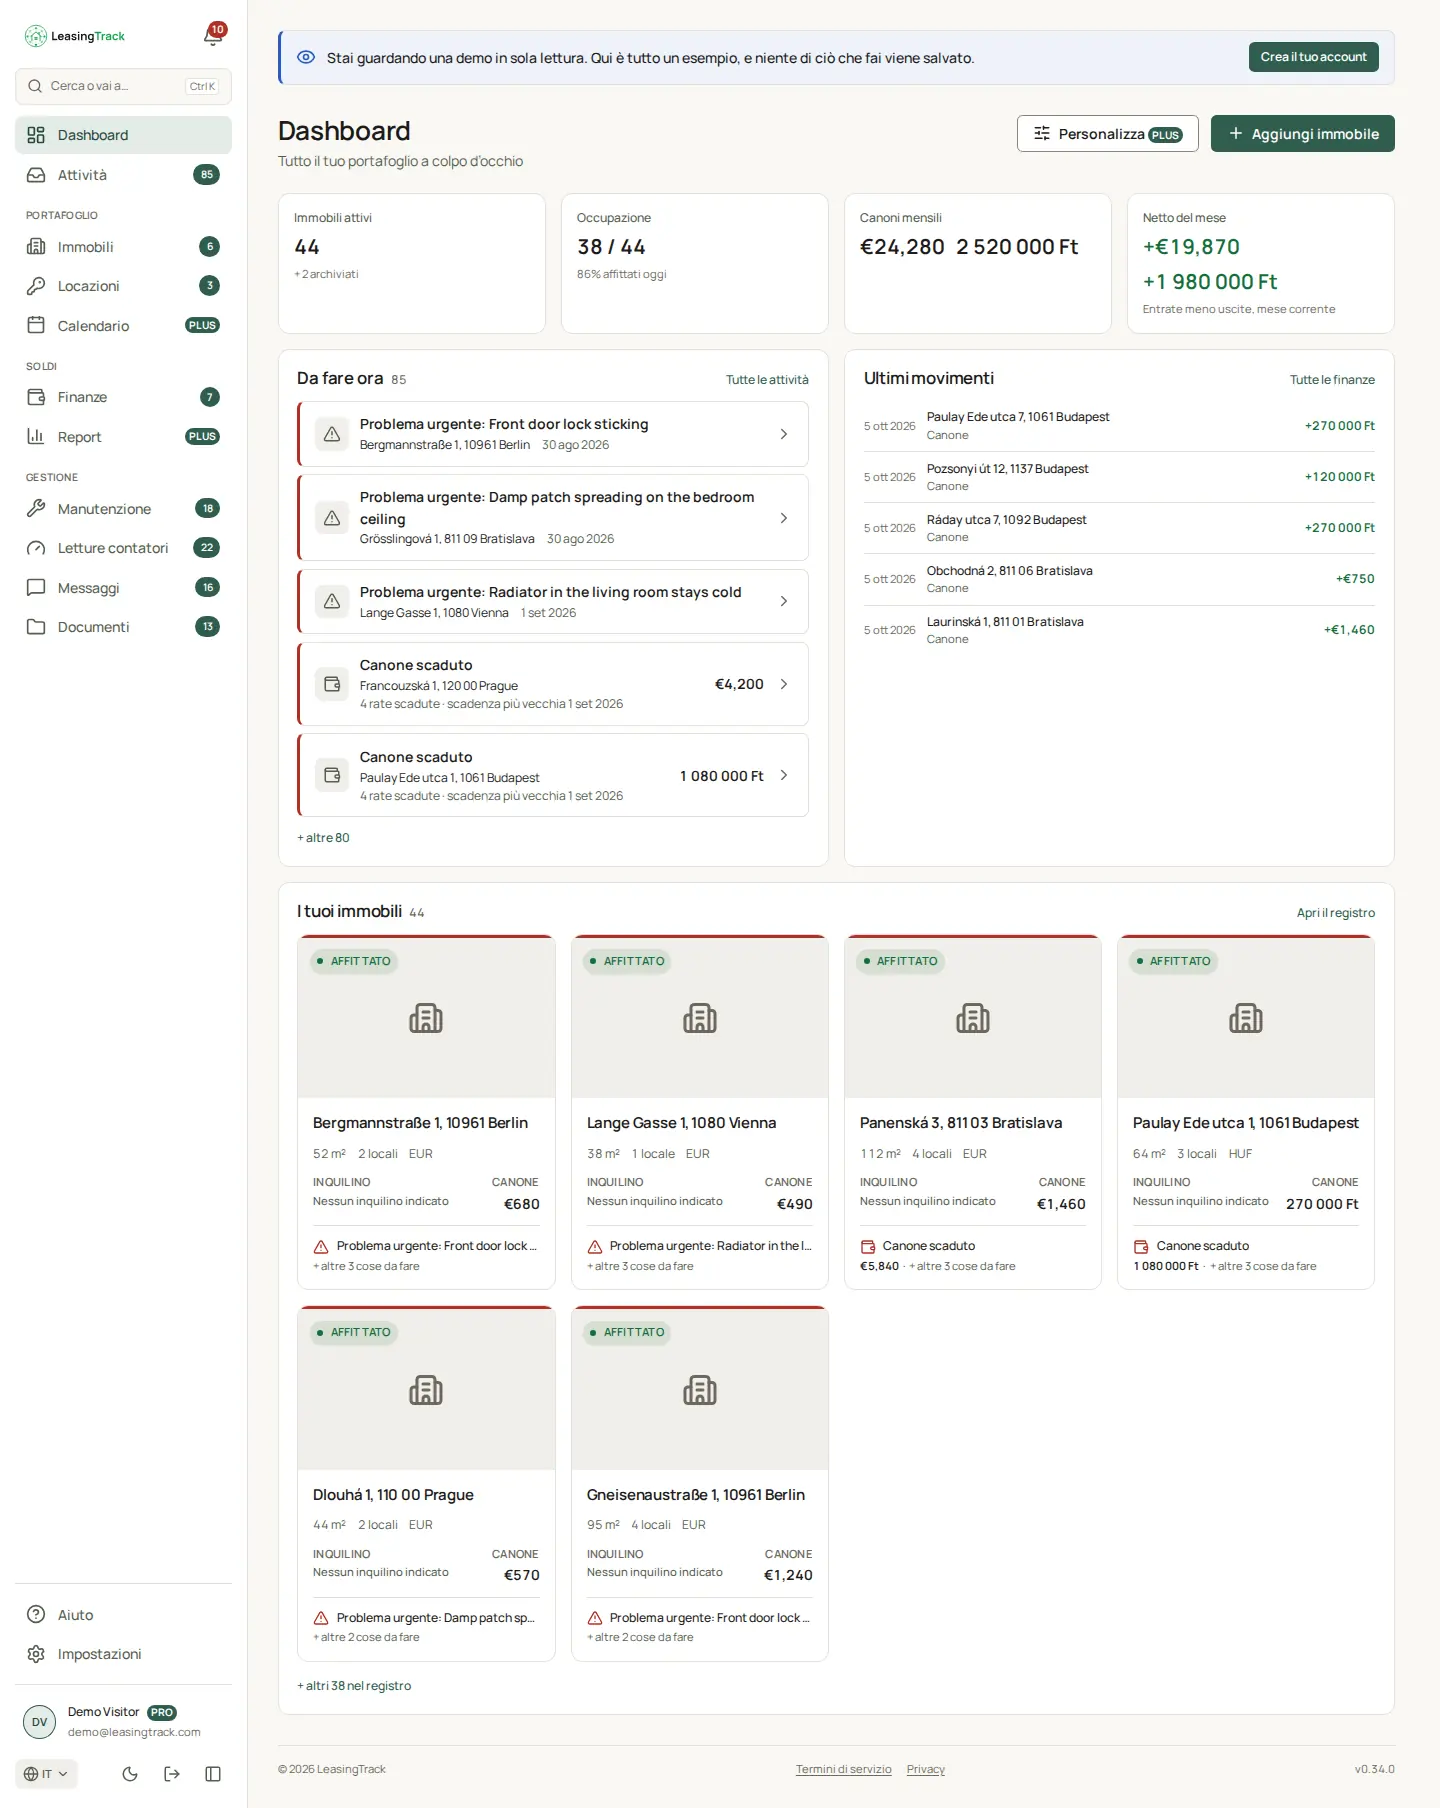
Task: Open Aiuto help item
Action: pyautogui.click(x=123, y=1615)
